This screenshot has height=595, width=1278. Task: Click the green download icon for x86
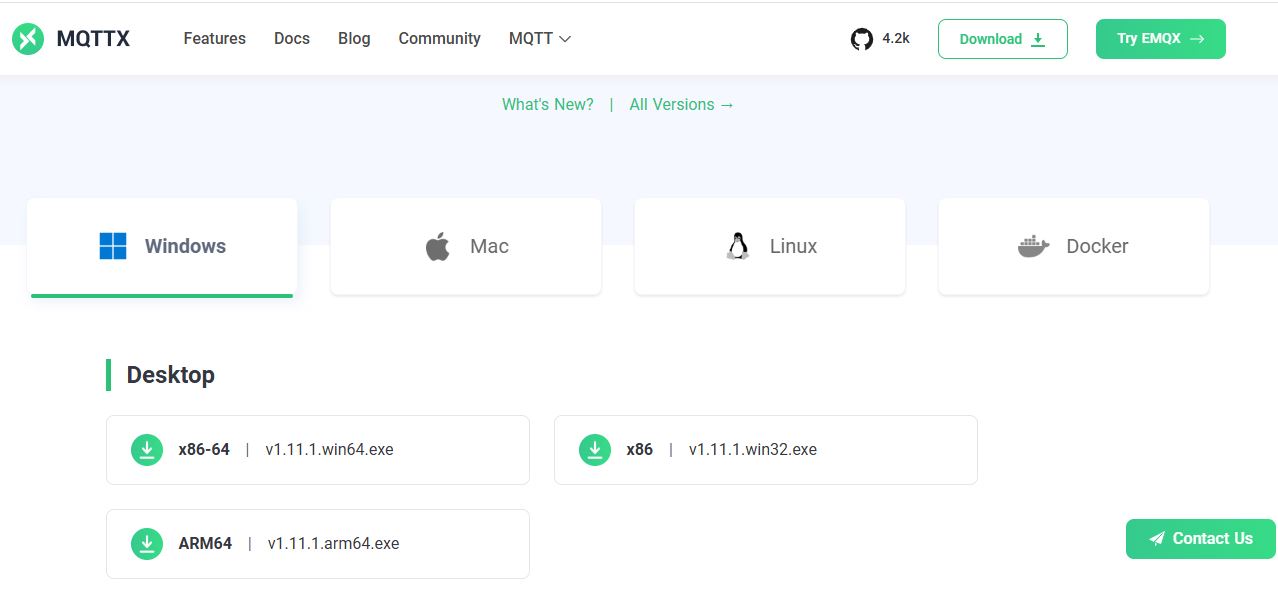(595, 450)
